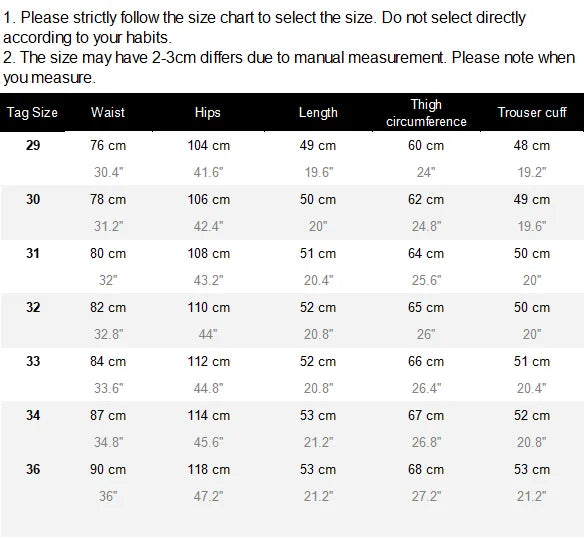The height and width of the screenshot is (538, 584).
Task: Select the Hips column header
Action: click(x=207, y=113)
